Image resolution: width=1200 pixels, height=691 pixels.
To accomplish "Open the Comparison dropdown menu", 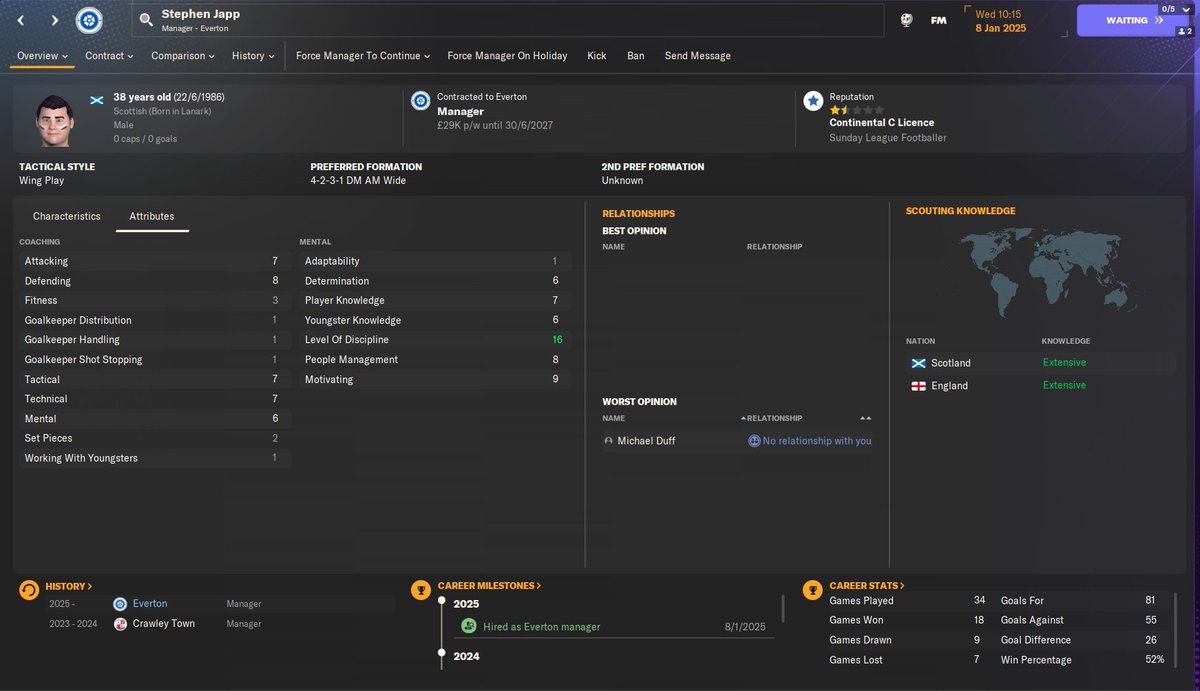I will (x=183, y=56).
